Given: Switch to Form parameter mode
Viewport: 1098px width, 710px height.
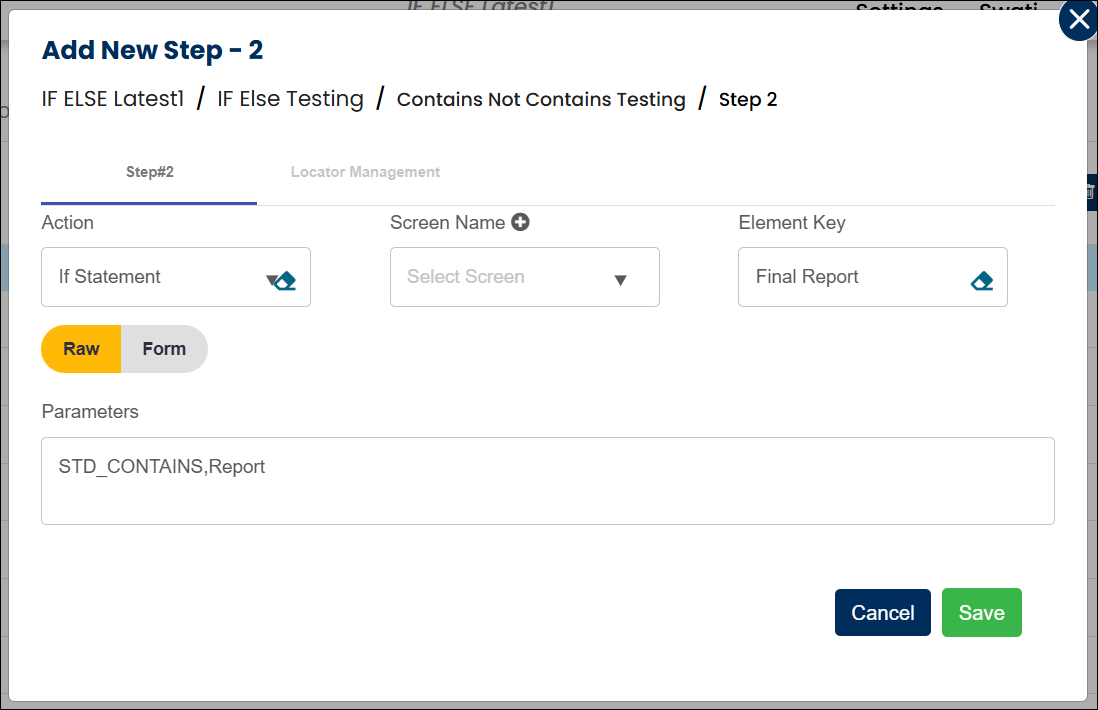Looking at the screenshot, I should coord(164,349).
